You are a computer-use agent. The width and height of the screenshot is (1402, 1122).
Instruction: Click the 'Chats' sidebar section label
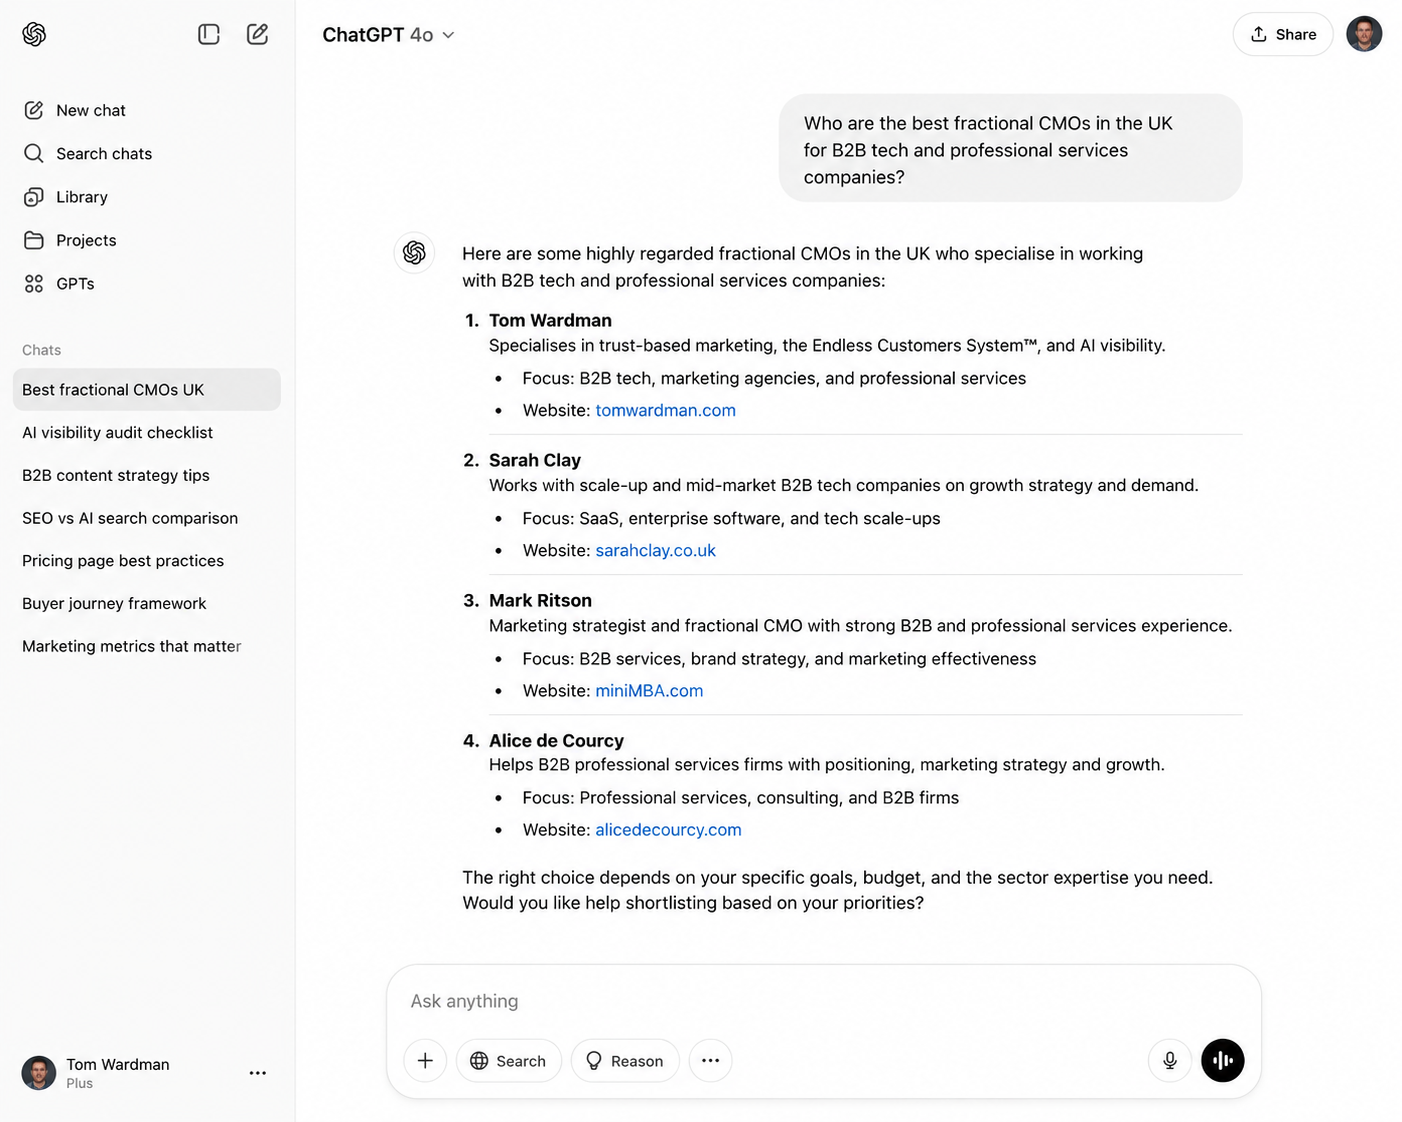pos(42,350)
